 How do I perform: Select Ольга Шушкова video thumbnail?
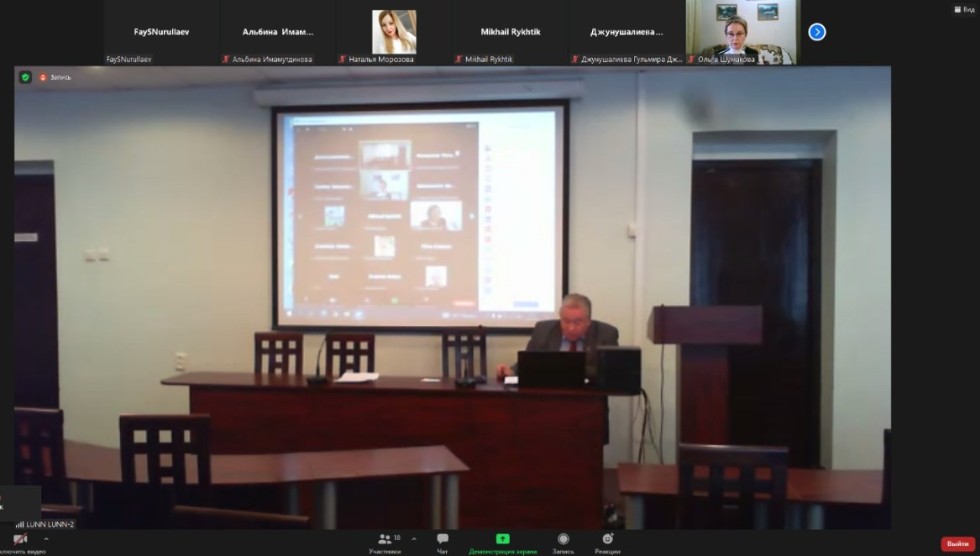[x=741, y=30]
